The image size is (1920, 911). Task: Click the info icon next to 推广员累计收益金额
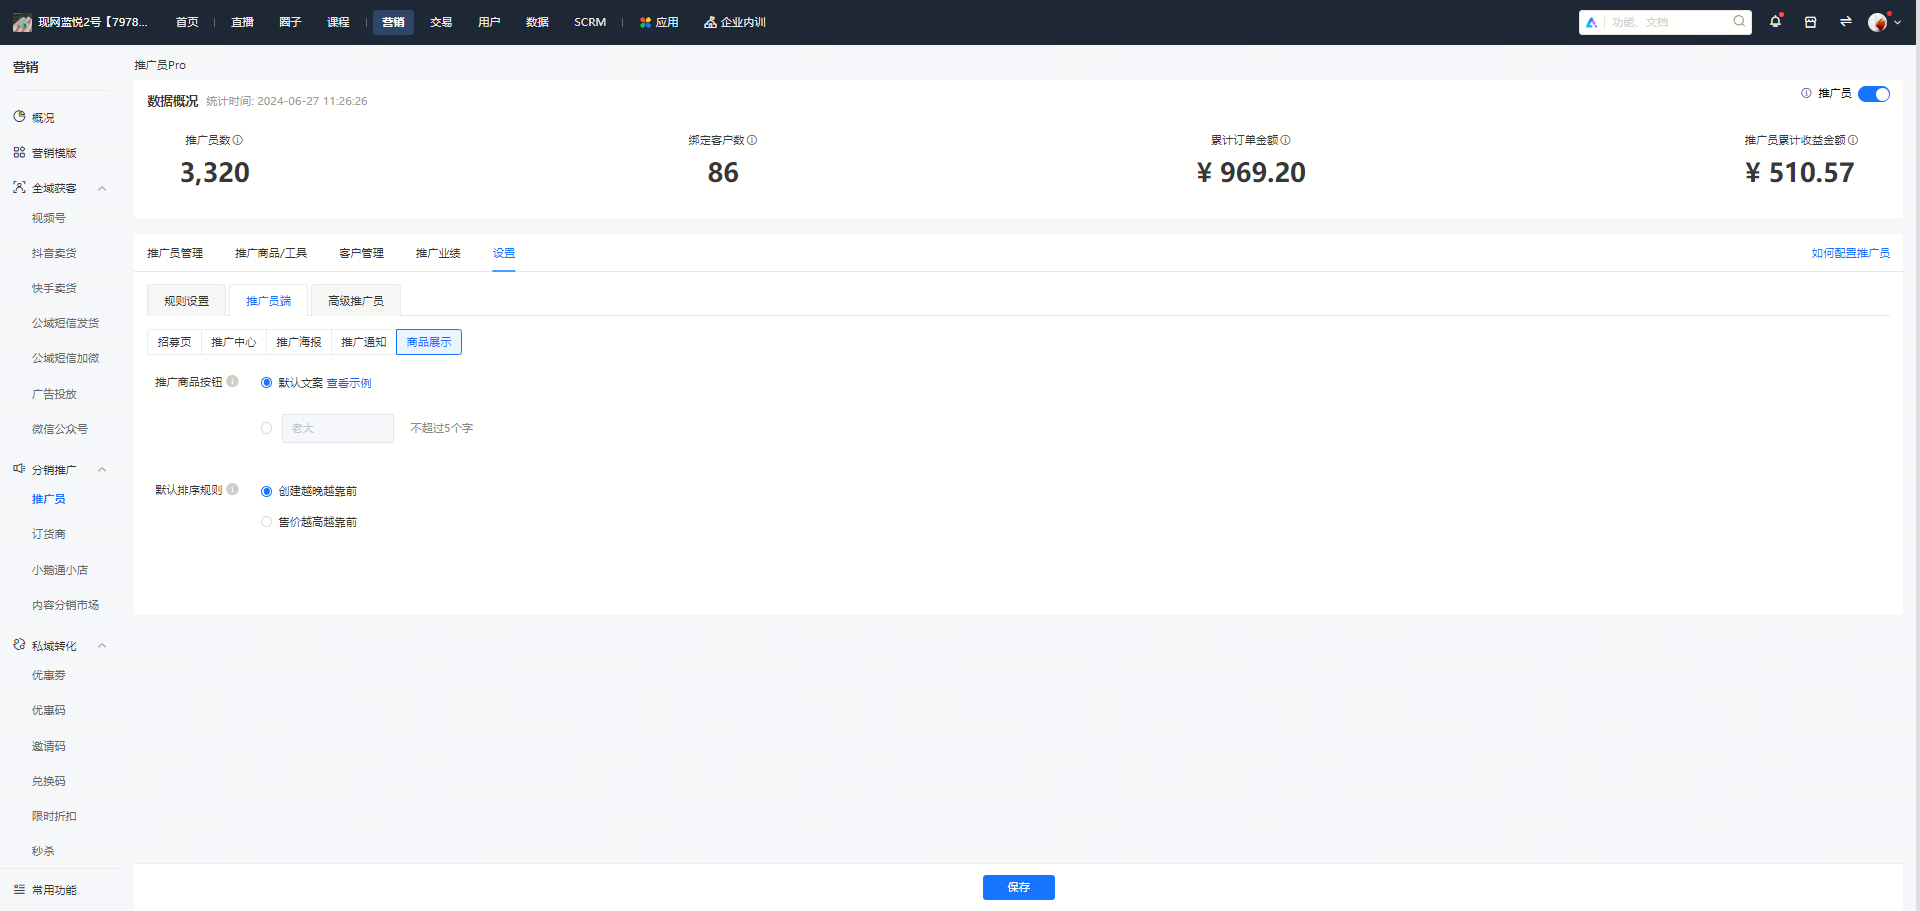pos(1853,140)
